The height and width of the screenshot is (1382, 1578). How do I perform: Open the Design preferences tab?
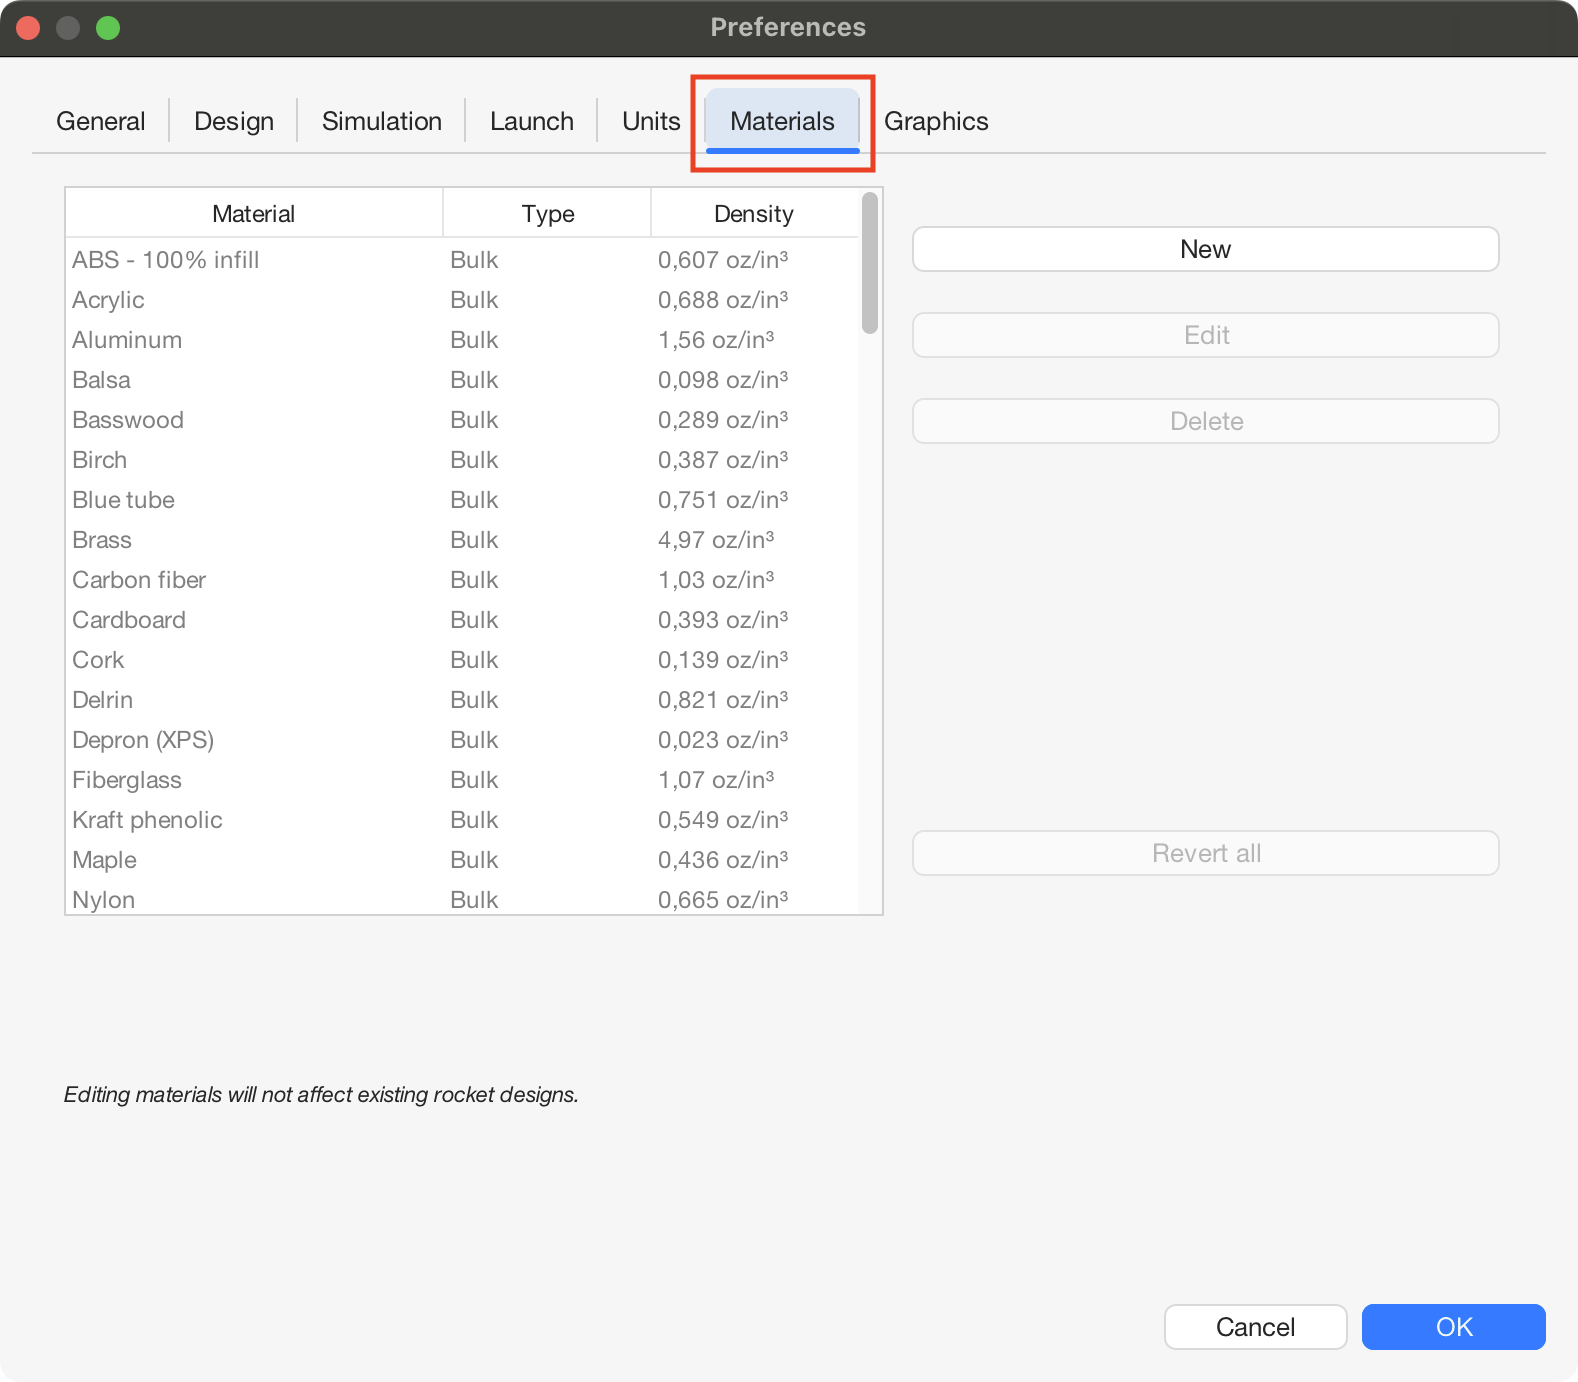click(234, 121)
